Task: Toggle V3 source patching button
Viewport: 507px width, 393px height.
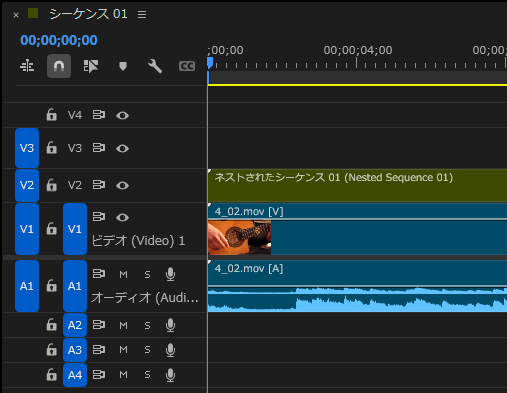Action: pyautogui.click(x=27, y=148)
